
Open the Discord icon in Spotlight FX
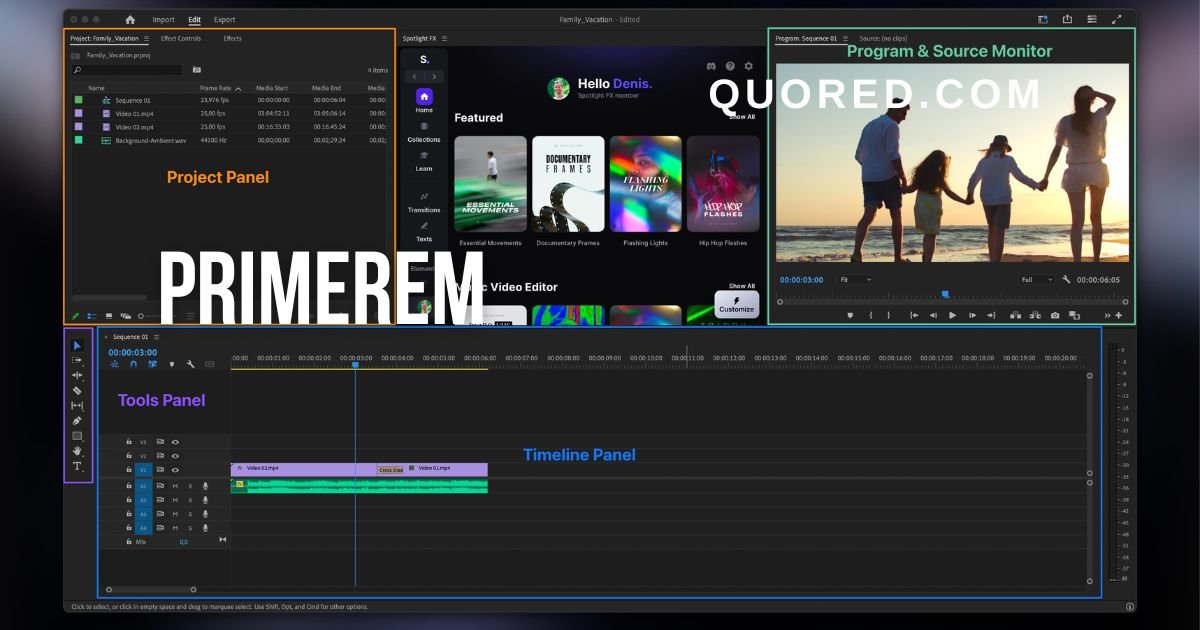click(711, 66)
